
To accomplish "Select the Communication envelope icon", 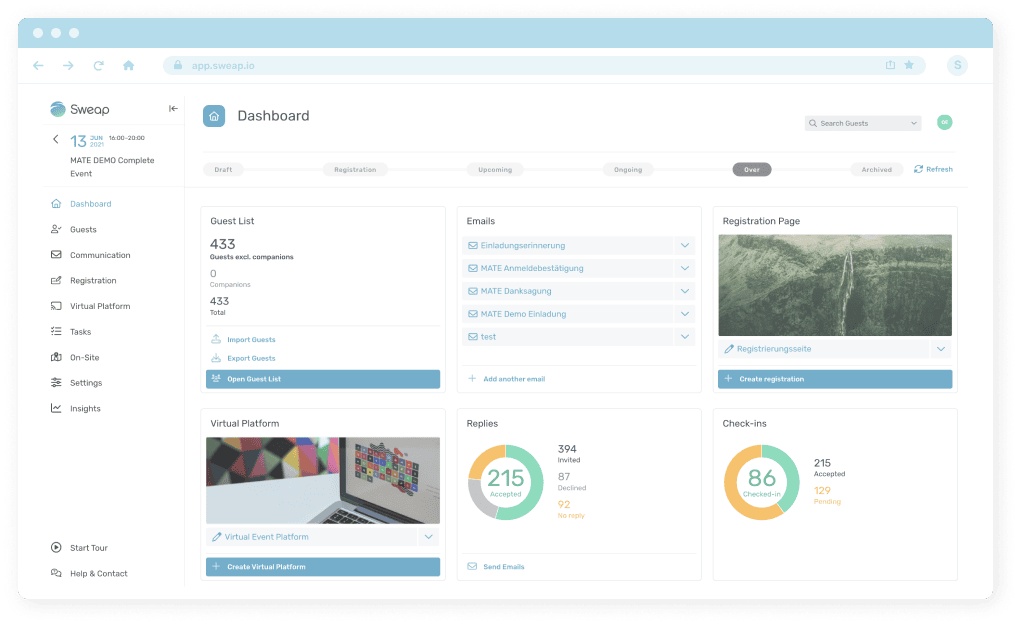I will pyautogui.click(x=55, y=254).
